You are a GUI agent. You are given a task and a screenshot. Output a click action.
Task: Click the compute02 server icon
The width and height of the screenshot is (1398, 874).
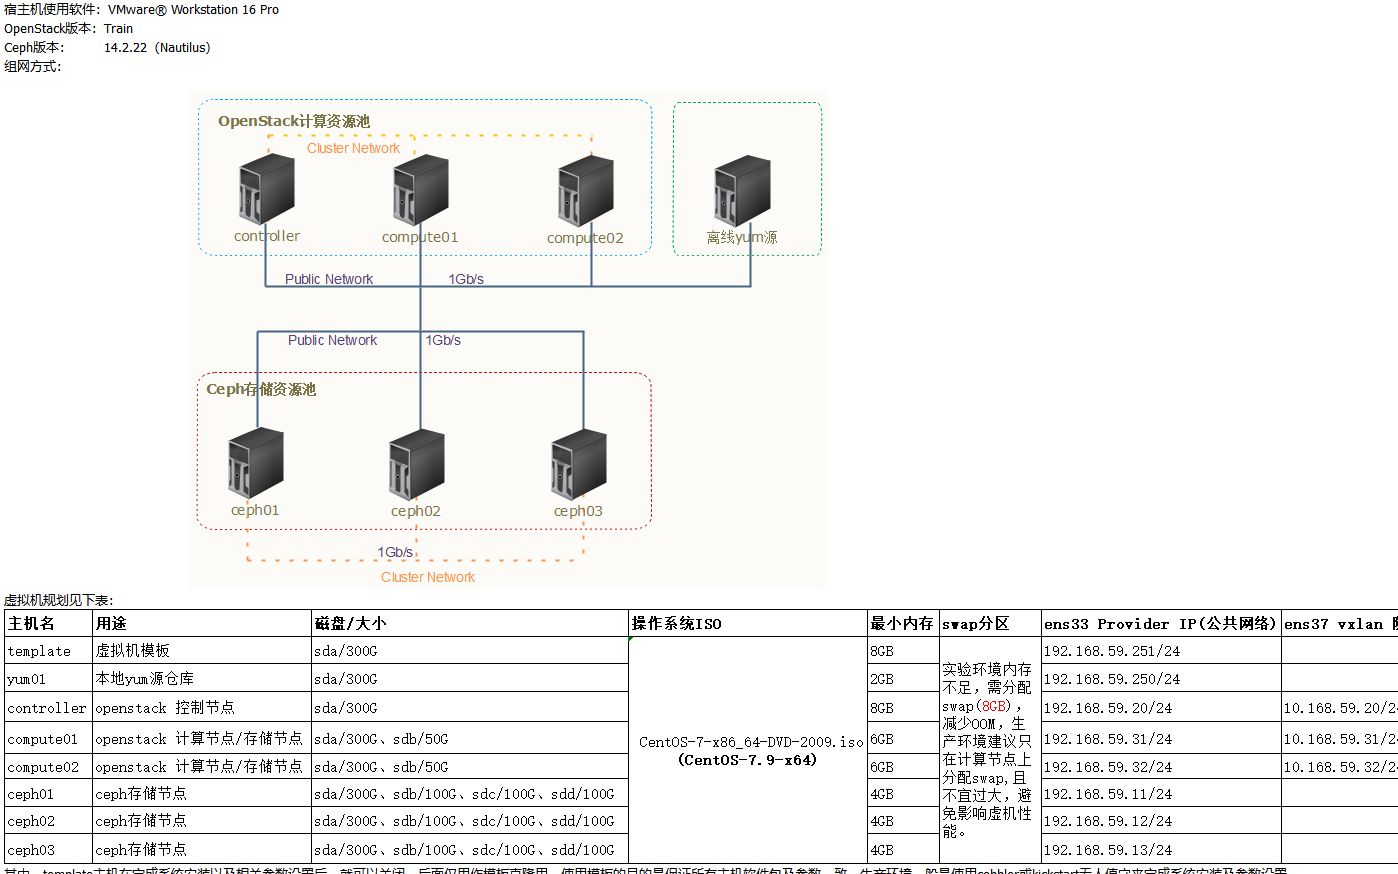tap(586, 191)
